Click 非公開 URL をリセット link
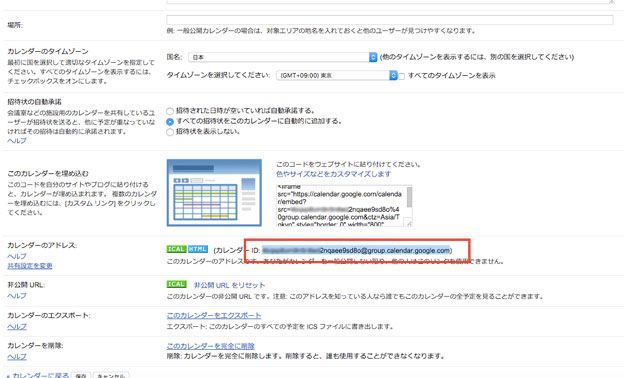The height and width of the screenshot is (378, 624). click(x=229, y=285)
